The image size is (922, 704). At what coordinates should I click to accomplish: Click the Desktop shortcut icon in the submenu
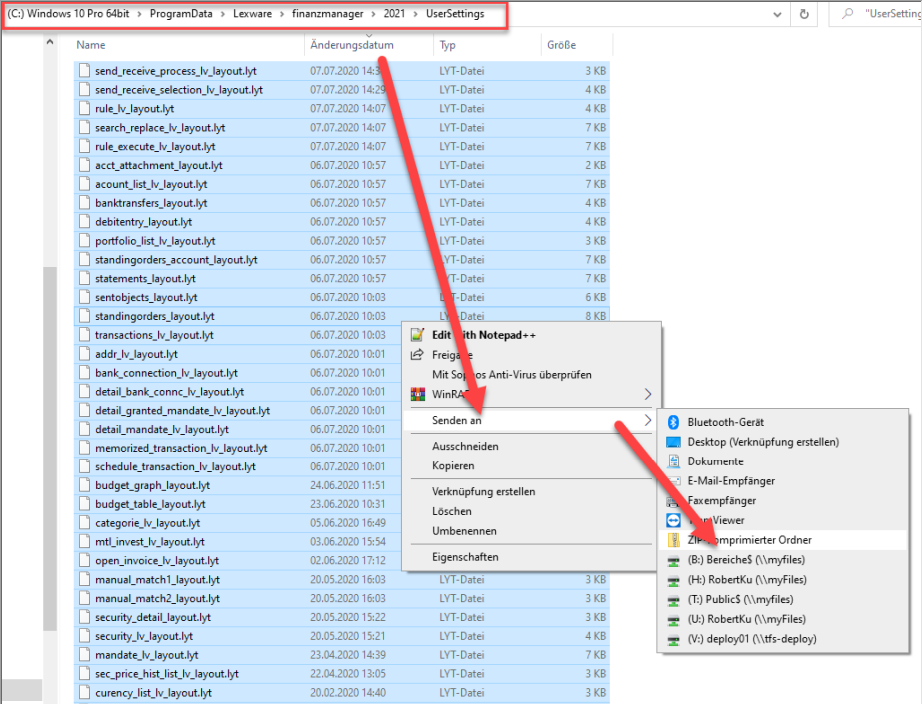673,442
